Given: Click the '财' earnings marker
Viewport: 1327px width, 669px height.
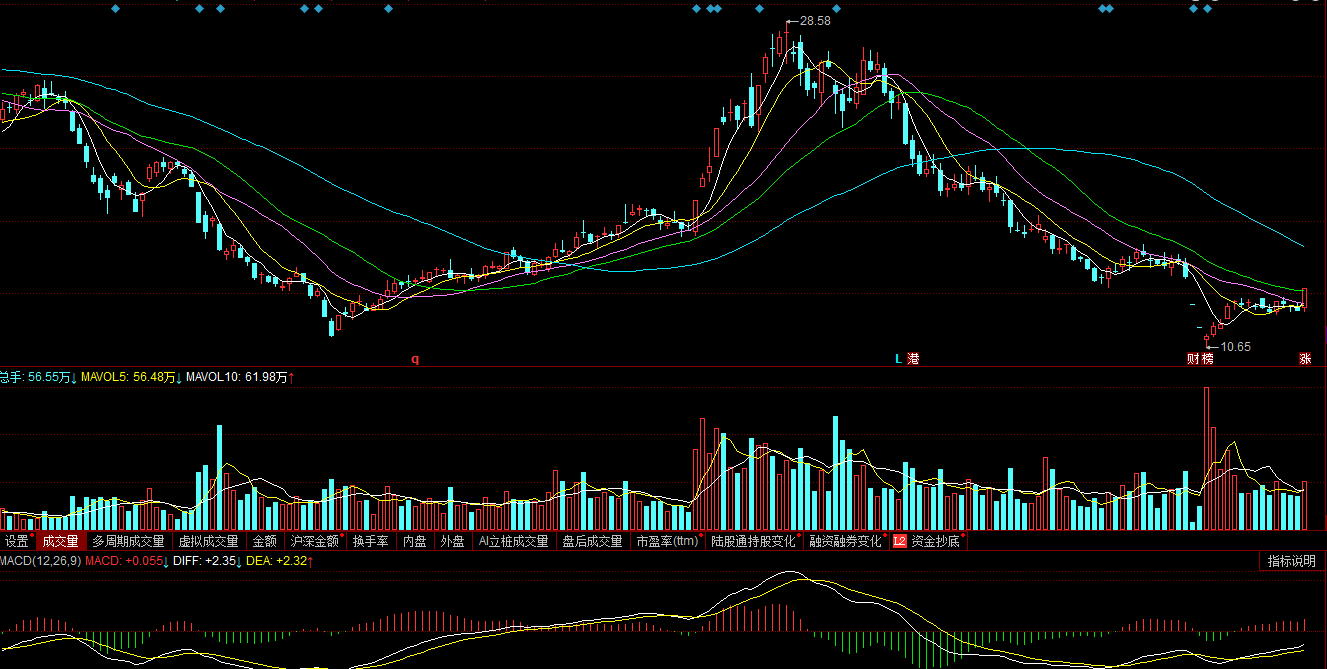Looking at the screenshot, I should [1193, 358].
